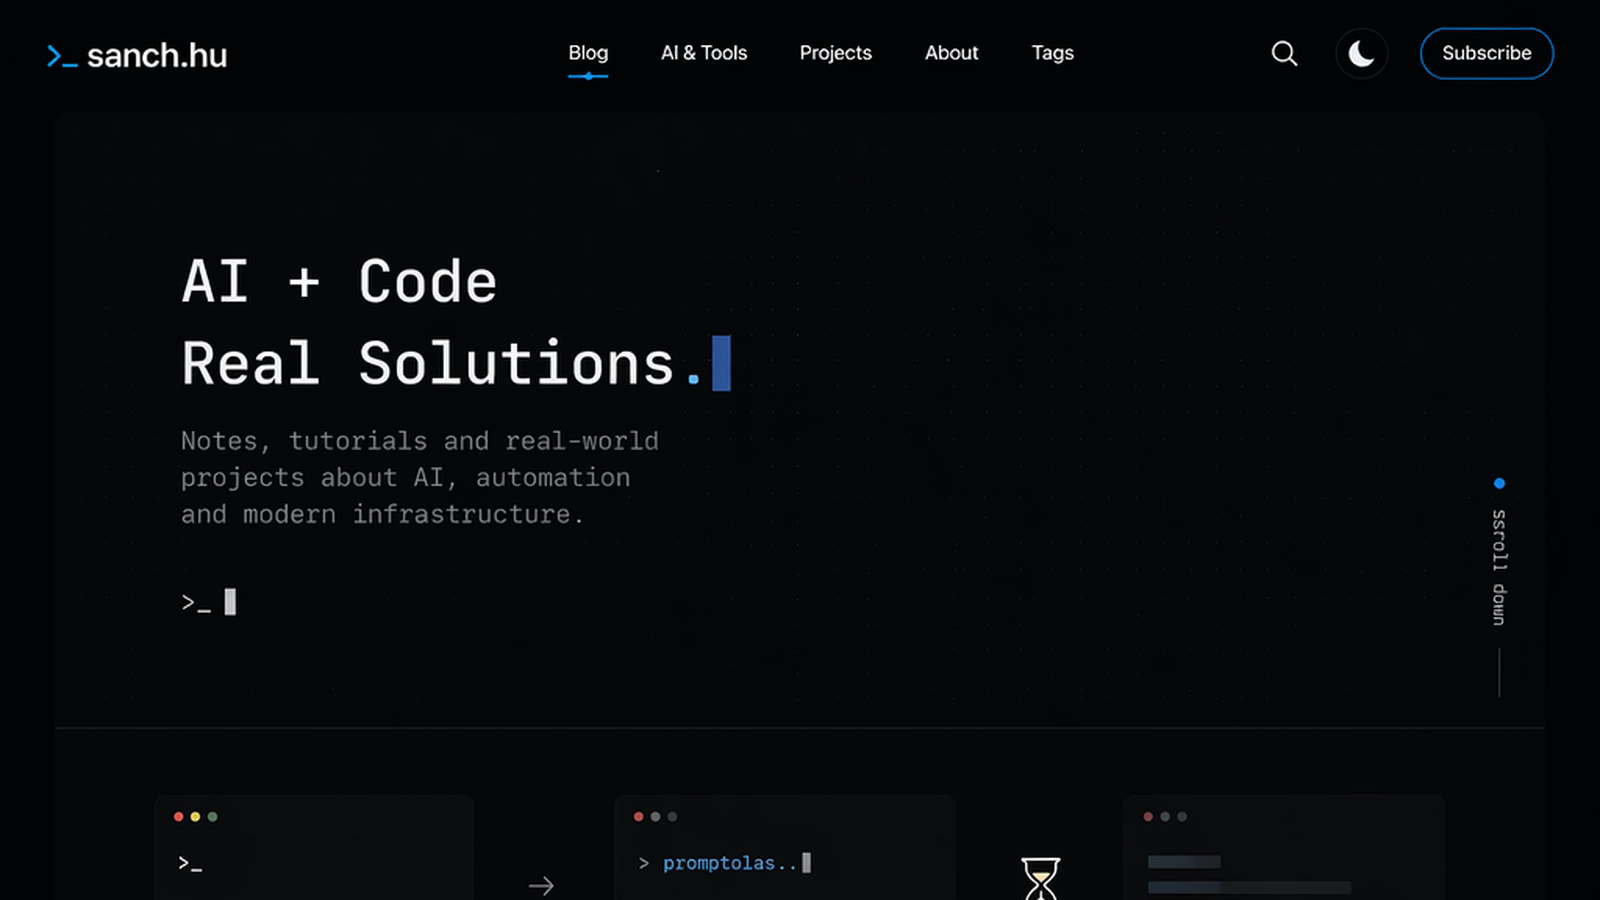Image resolution: width=1600 pixels, height=900 pixels.
Task: Click the blue terminal prompt logo icon
Action: point(62,57)
